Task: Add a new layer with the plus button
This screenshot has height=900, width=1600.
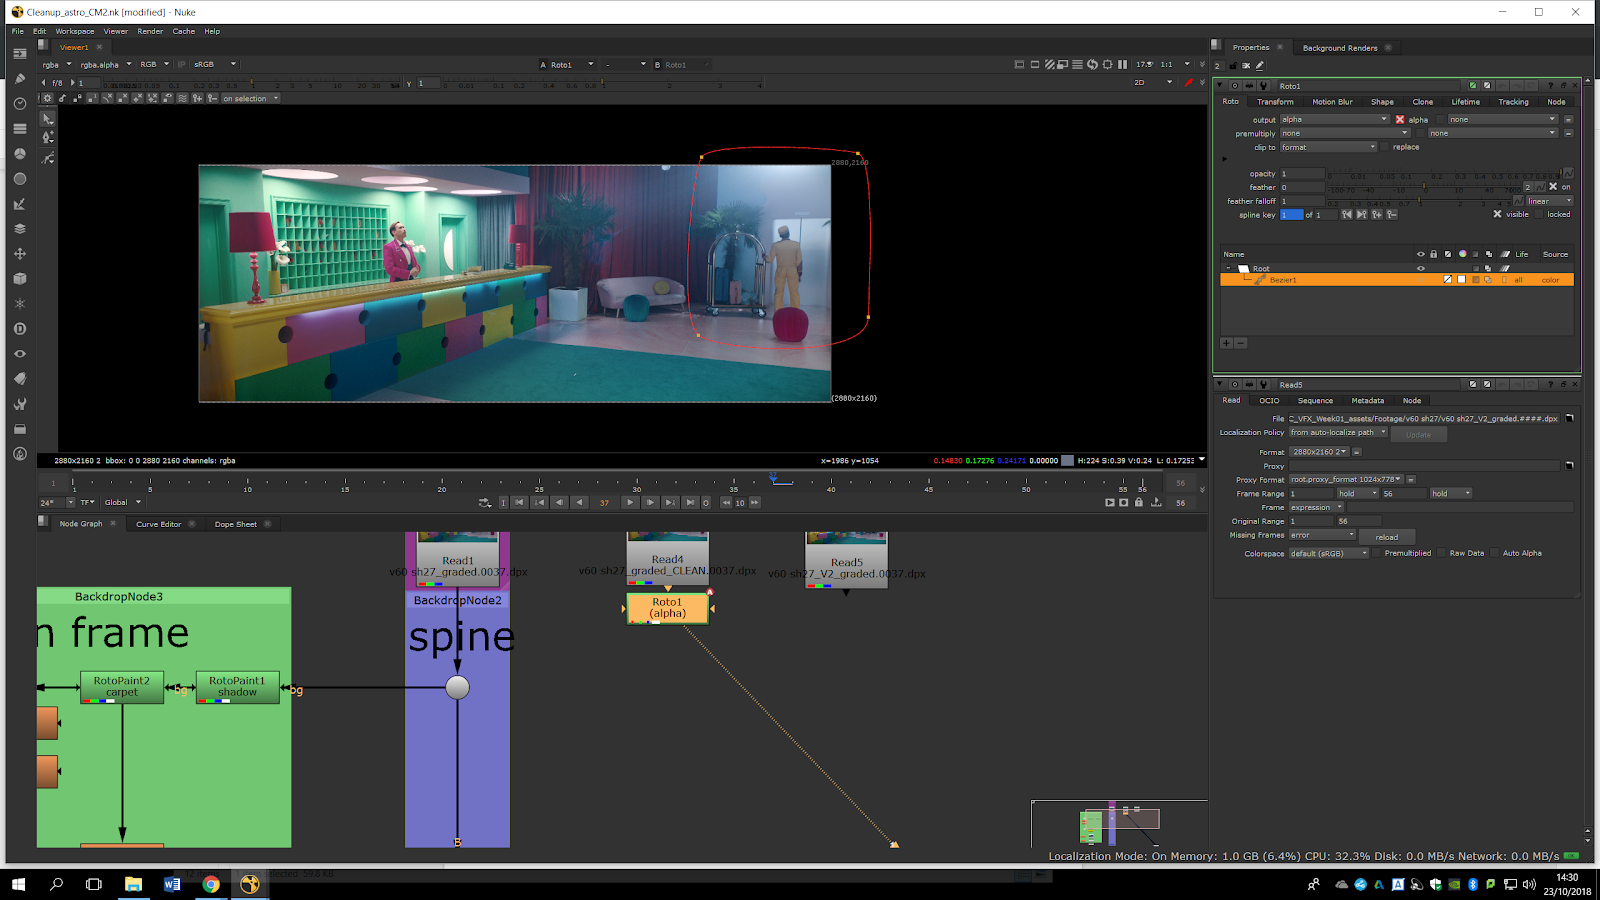Action: 1226,343
